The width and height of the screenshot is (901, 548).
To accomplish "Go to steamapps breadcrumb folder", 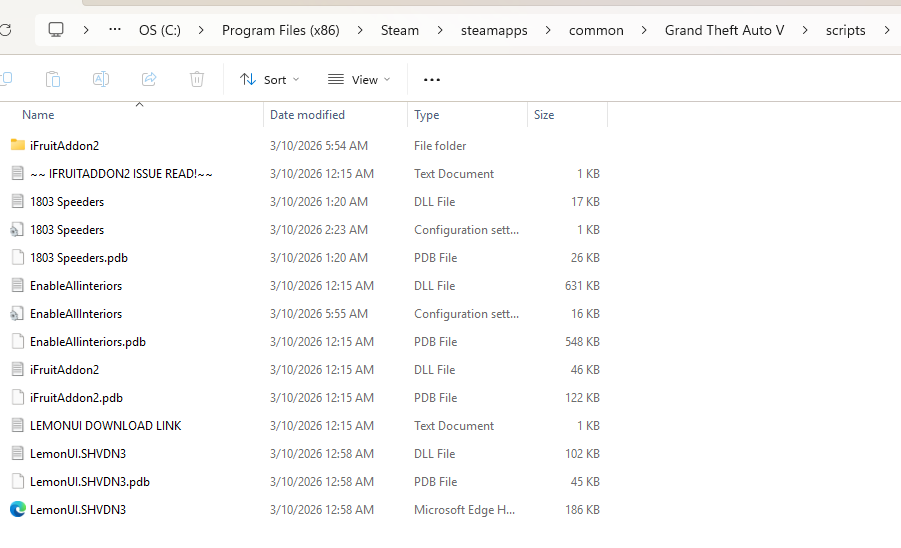I will [x=494, y=30].
